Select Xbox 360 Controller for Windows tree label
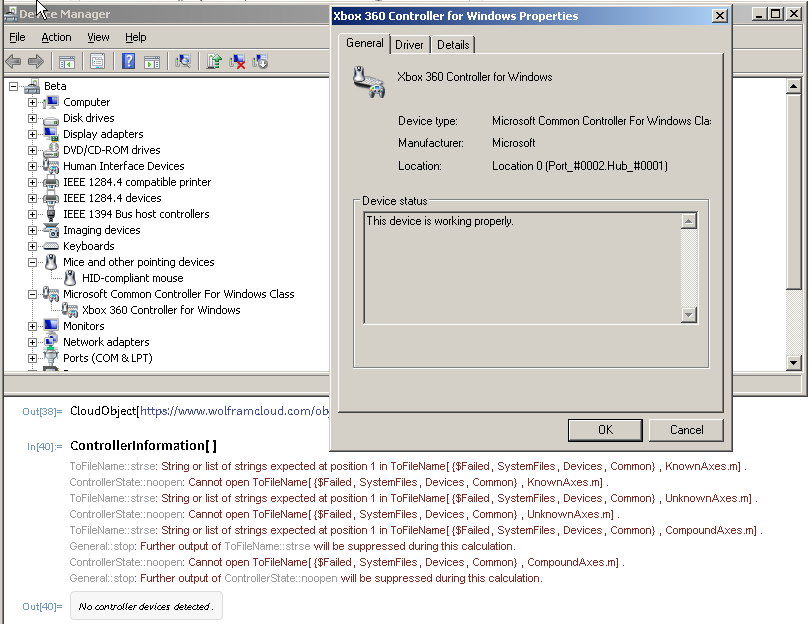 point(161,310)
